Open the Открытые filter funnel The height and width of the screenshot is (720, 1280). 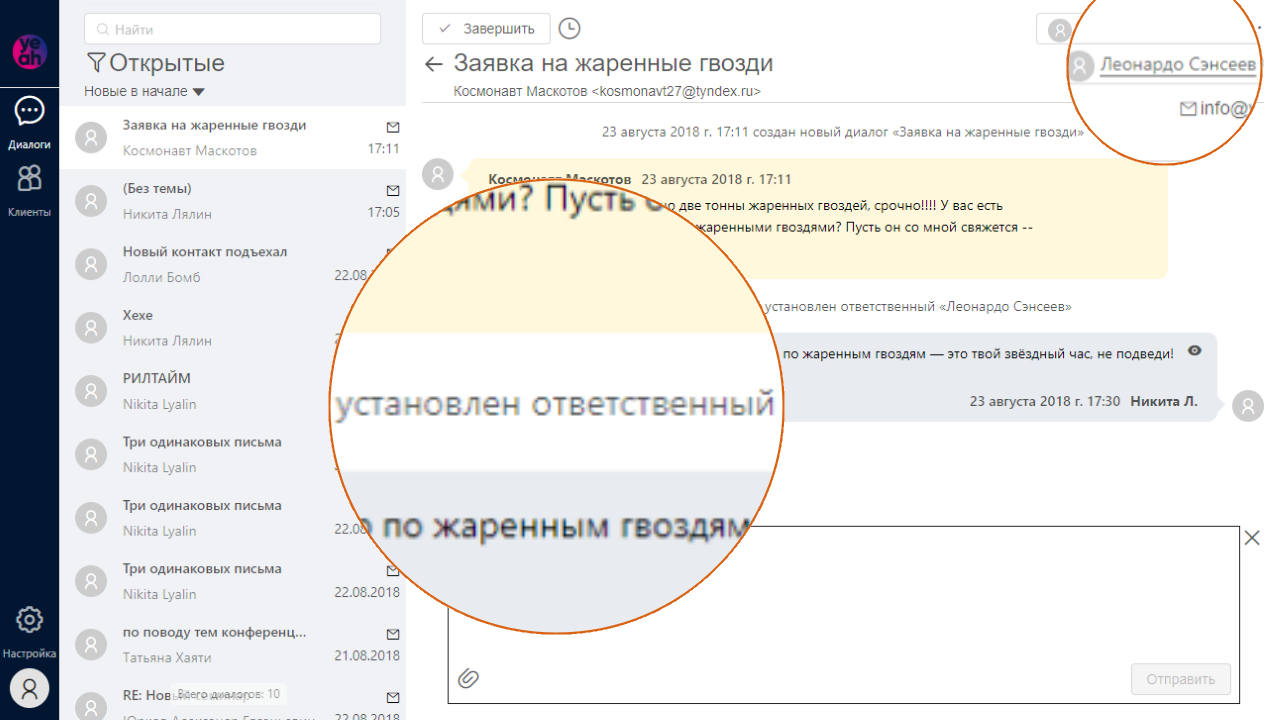point(96,63)
